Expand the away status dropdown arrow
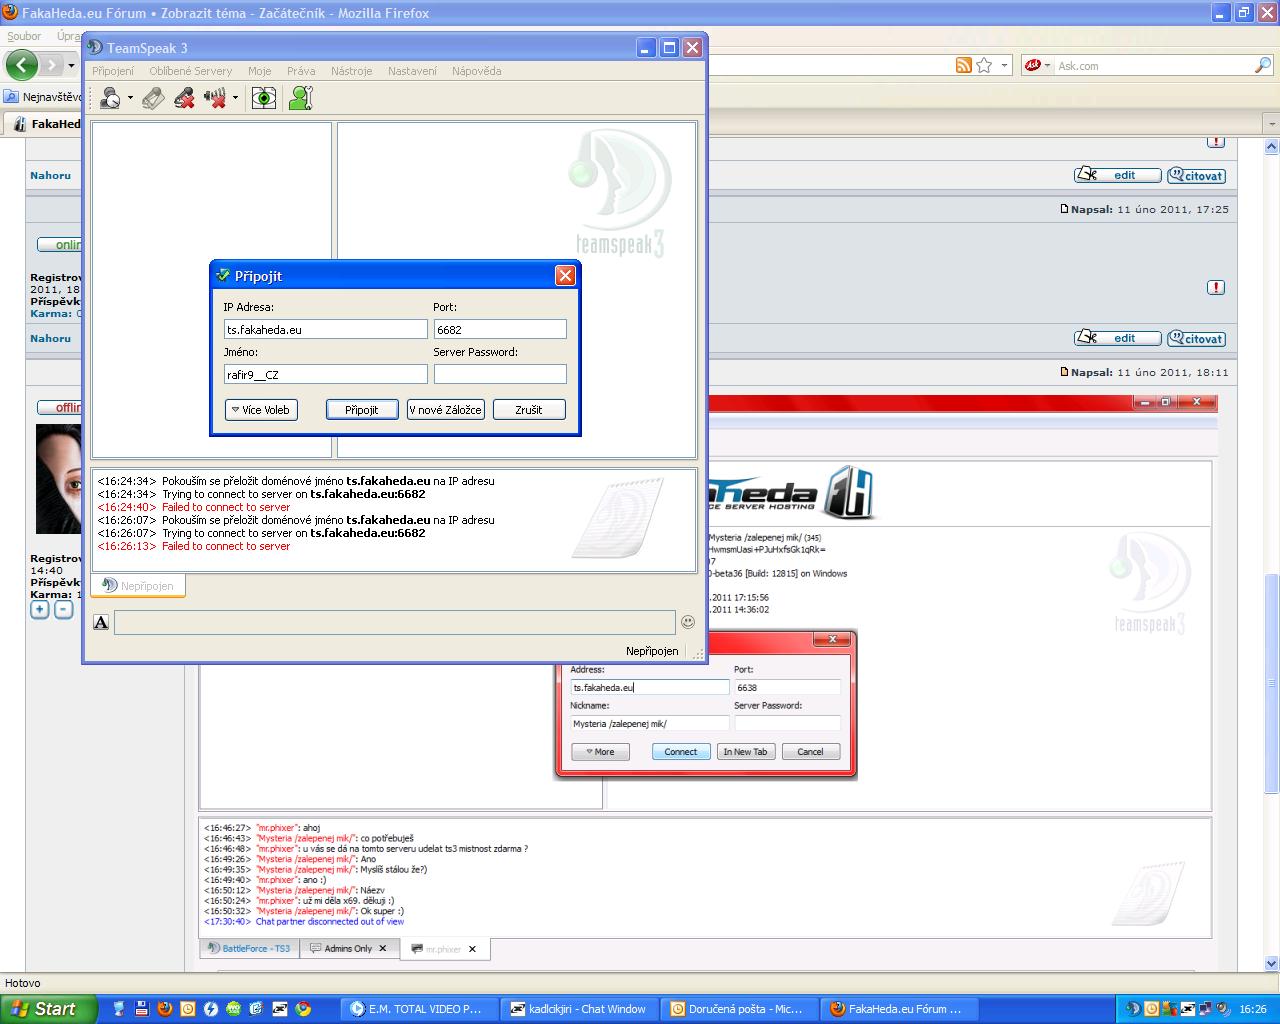Viewport: 1280px width, 1024px height. [x=130, y=98]
